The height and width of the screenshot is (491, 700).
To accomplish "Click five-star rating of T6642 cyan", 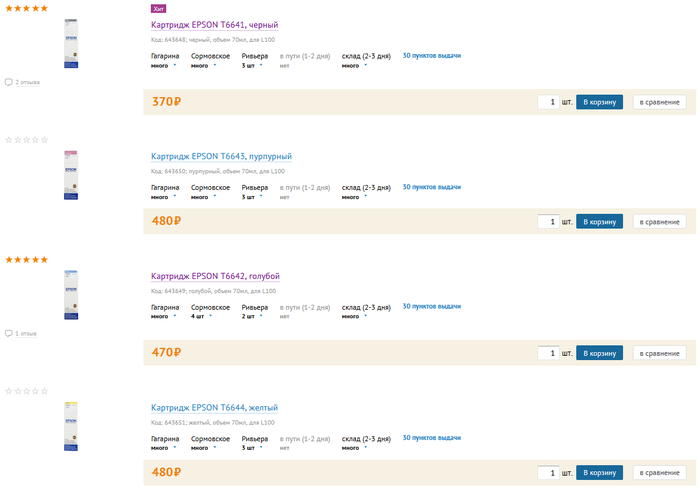I will click(26, 260).
